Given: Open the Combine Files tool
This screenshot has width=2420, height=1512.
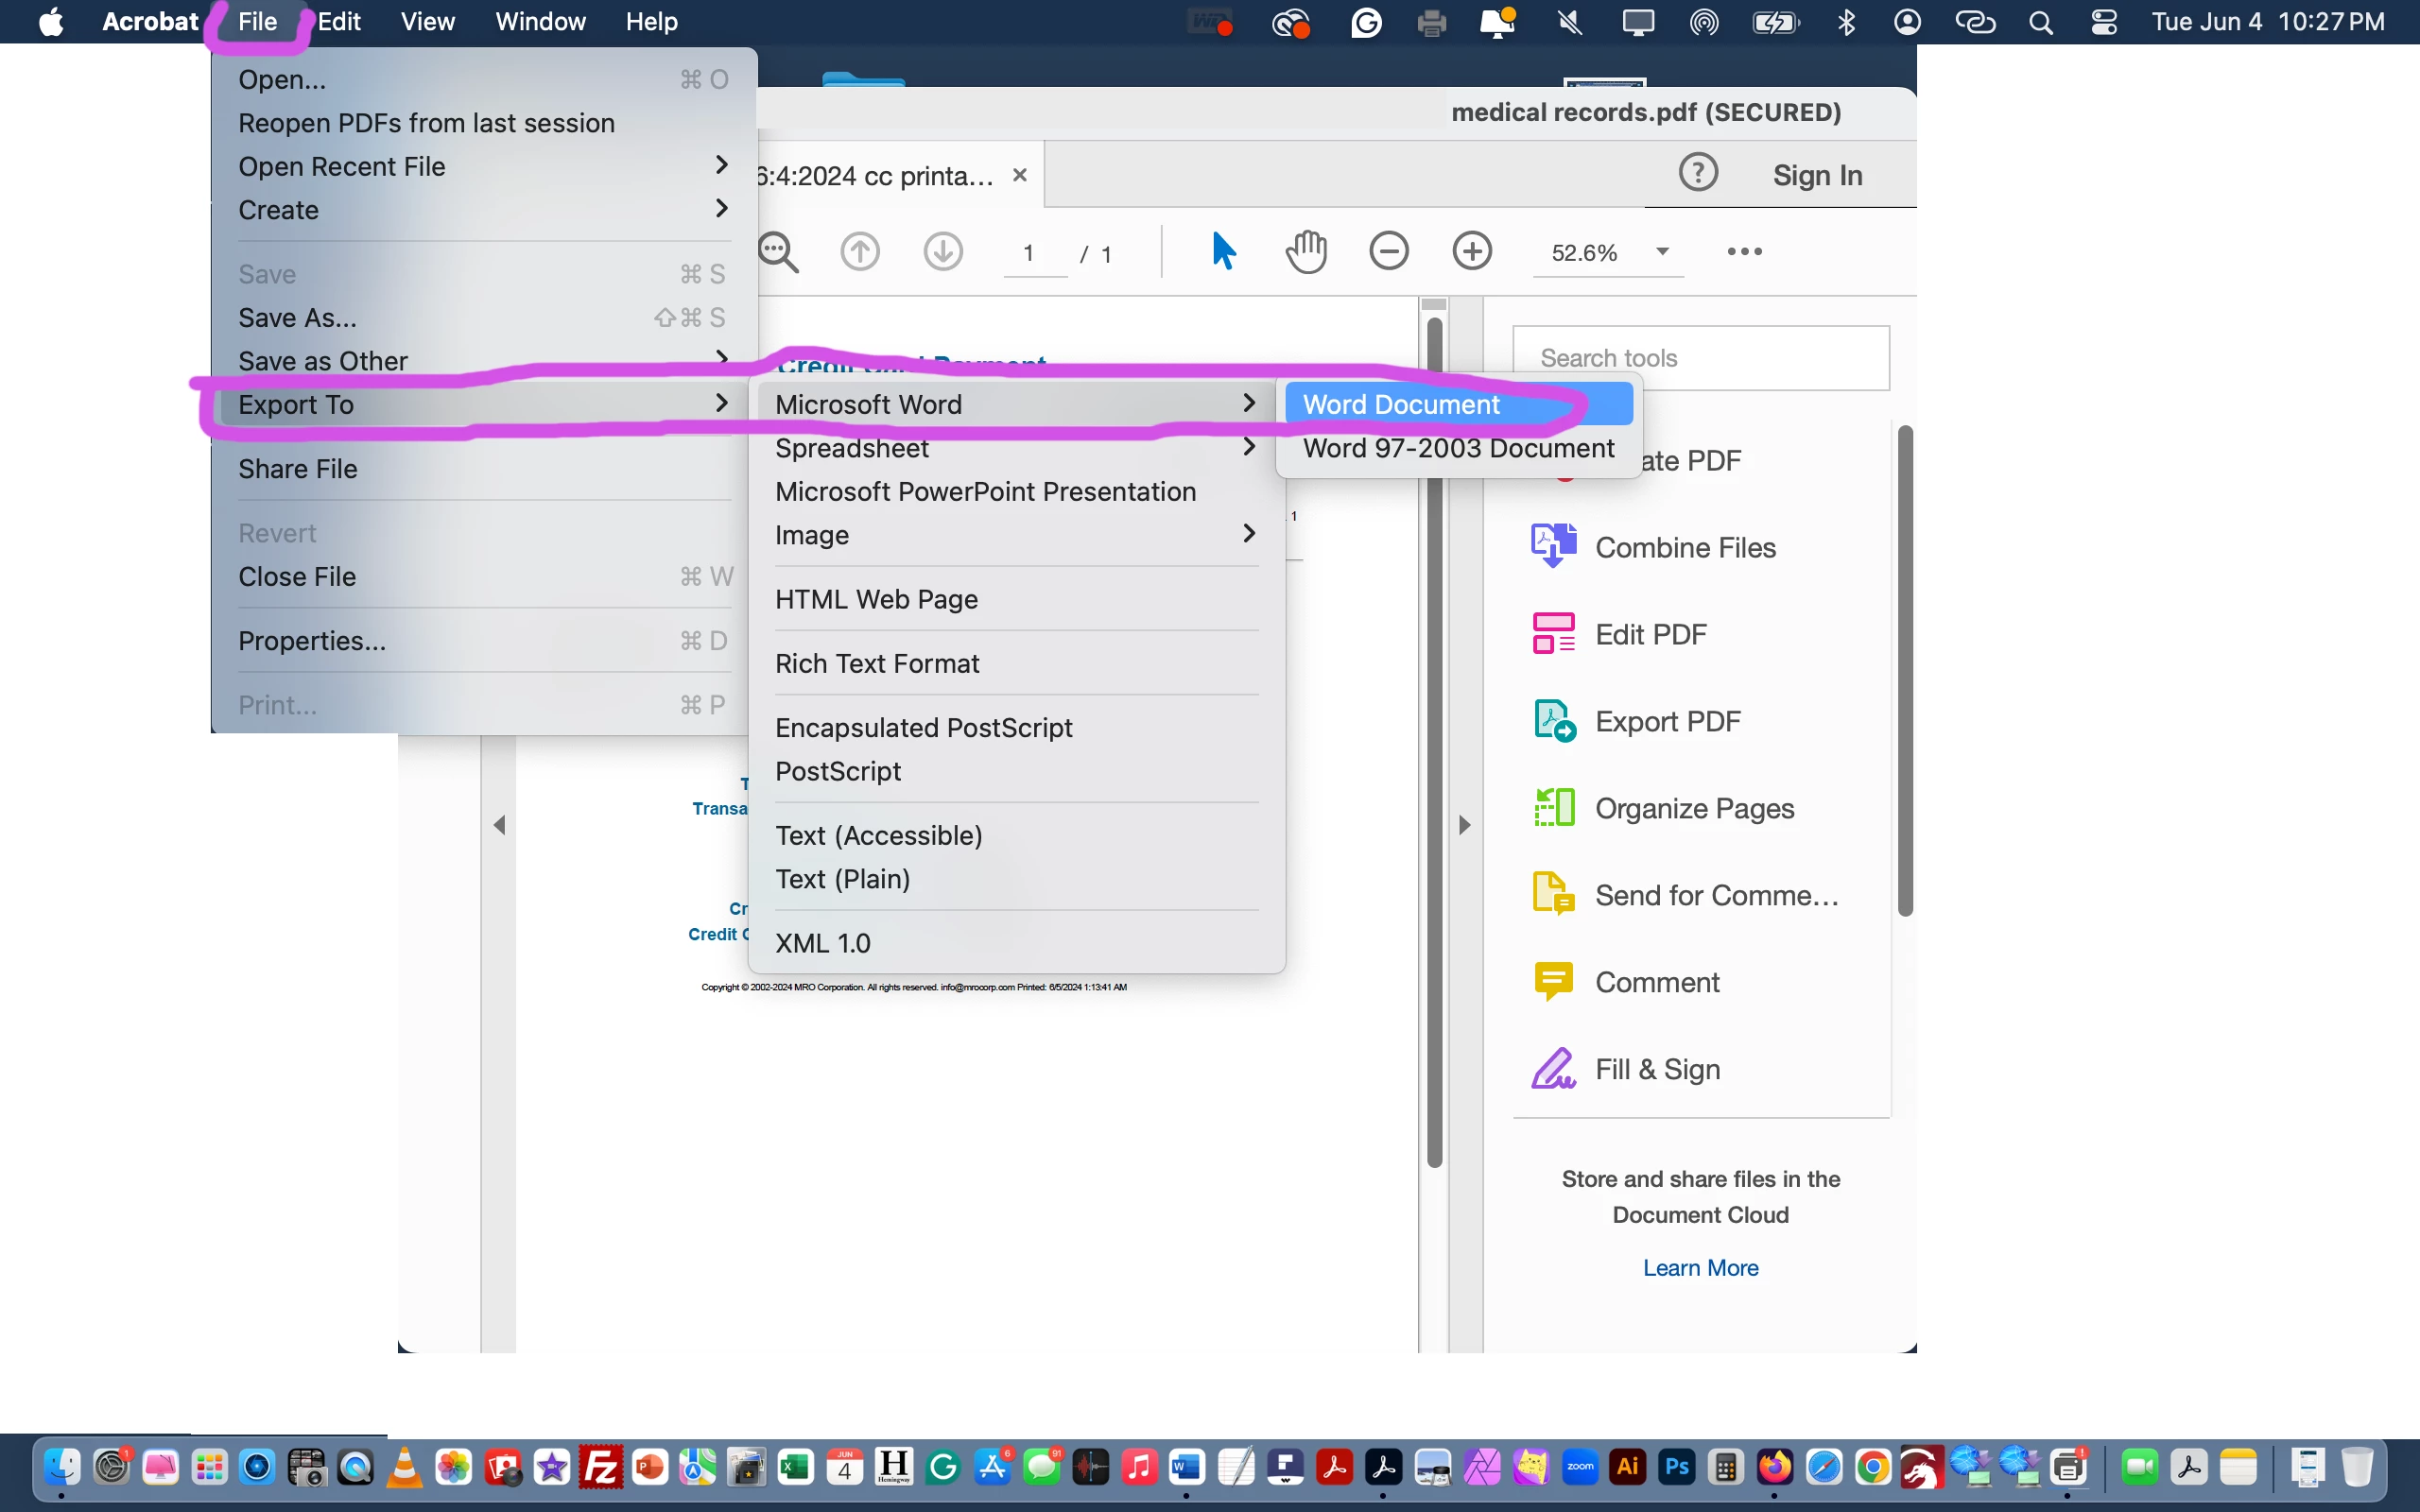Looking at the screenshot, I should coord(1684,547).
